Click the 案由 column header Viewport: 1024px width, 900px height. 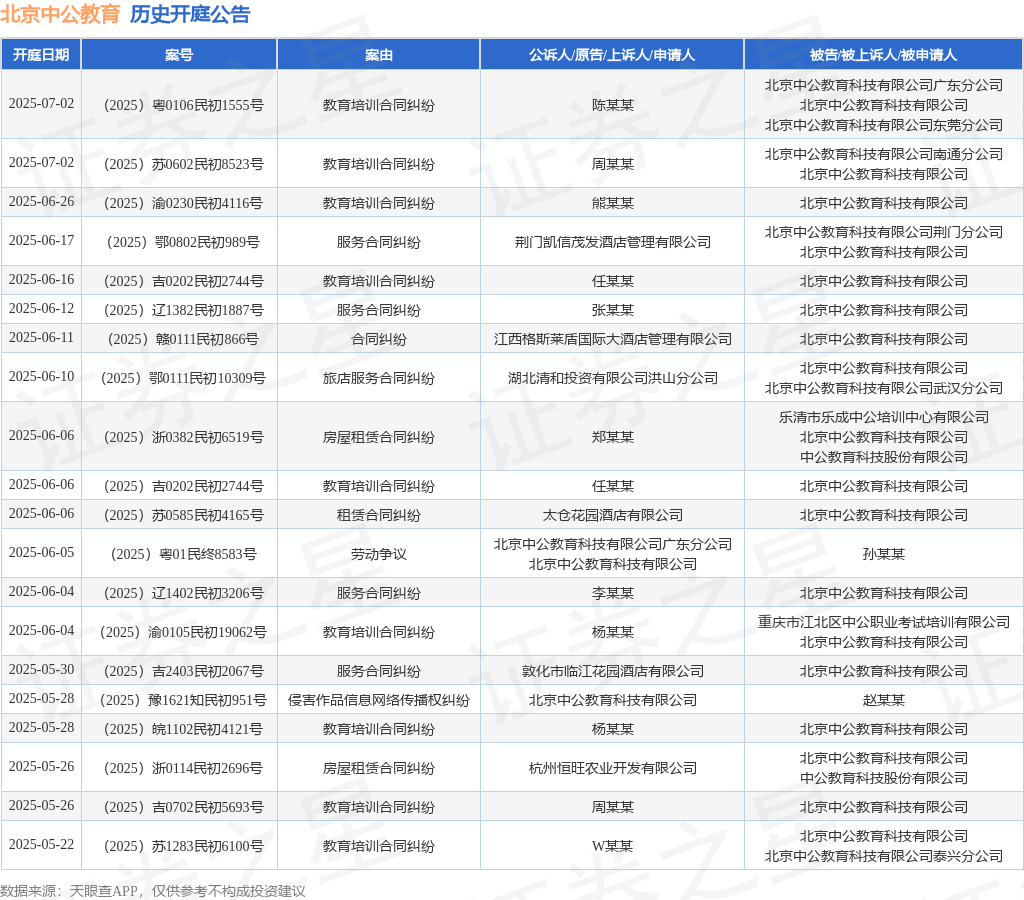tap(379, 55)
